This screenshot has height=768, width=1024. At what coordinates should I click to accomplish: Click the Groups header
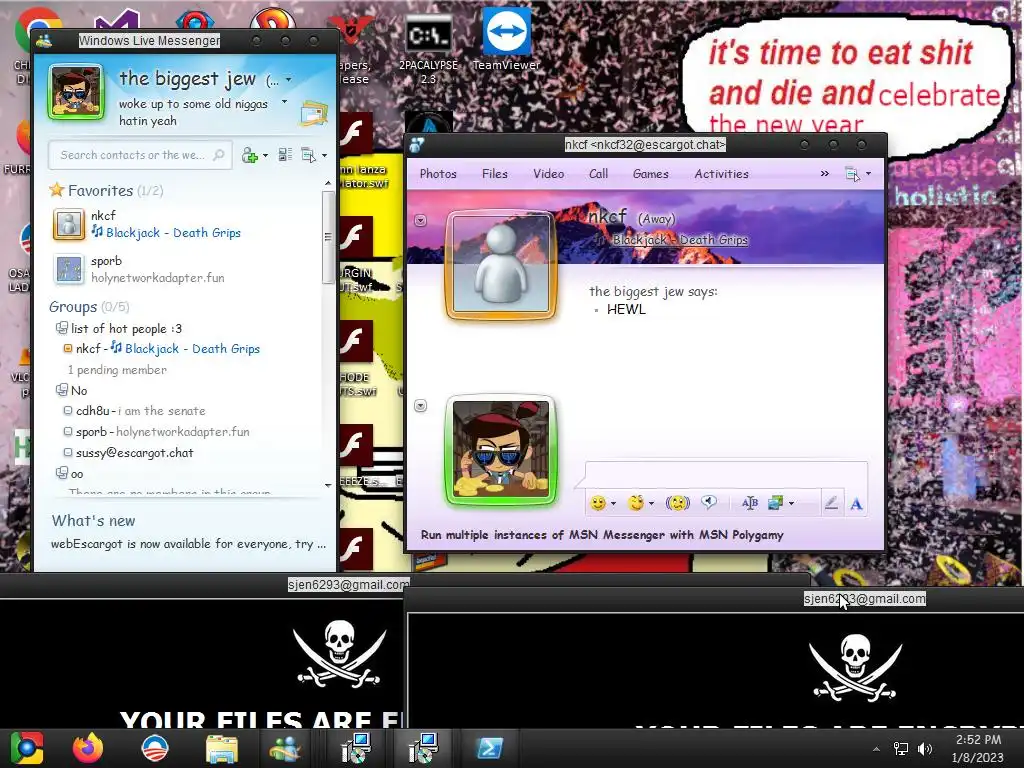[72, 307]
